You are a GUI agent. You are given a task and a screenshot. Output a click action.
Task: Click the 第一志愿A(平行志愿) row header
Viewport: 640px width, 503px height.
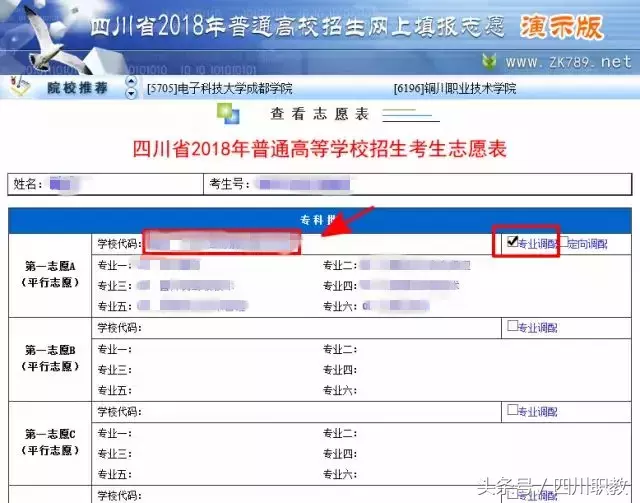coord(50,275)
